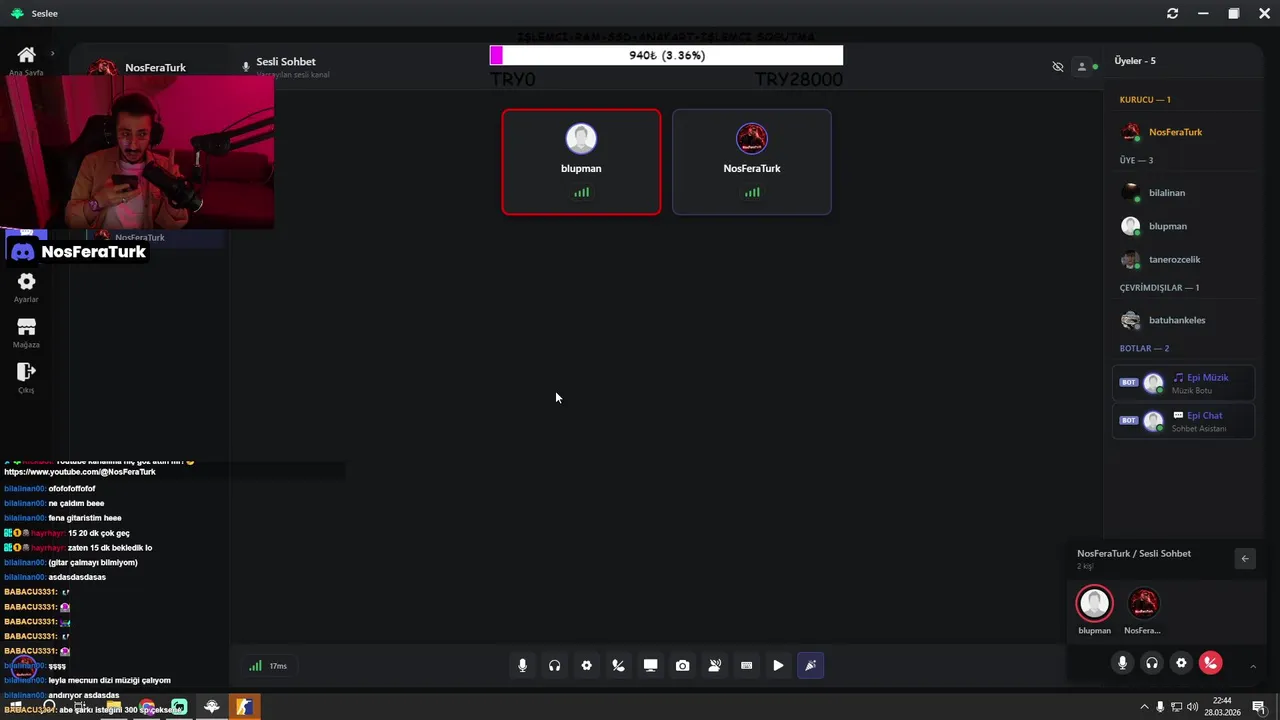Open voice settings gear in bottom toolbar
The image size is (1280, 720).
click(x=586, y=666)
